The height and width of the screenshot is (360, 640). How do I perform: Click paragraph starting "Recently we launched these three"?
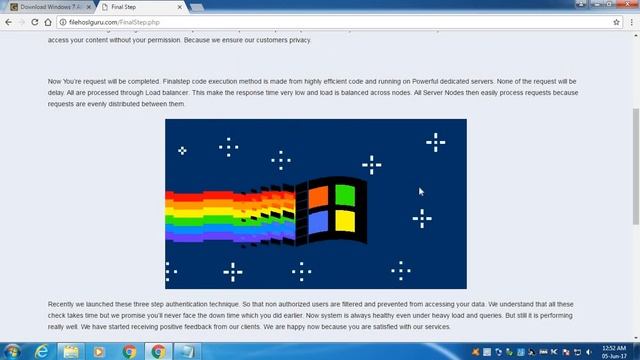point(311,316)
